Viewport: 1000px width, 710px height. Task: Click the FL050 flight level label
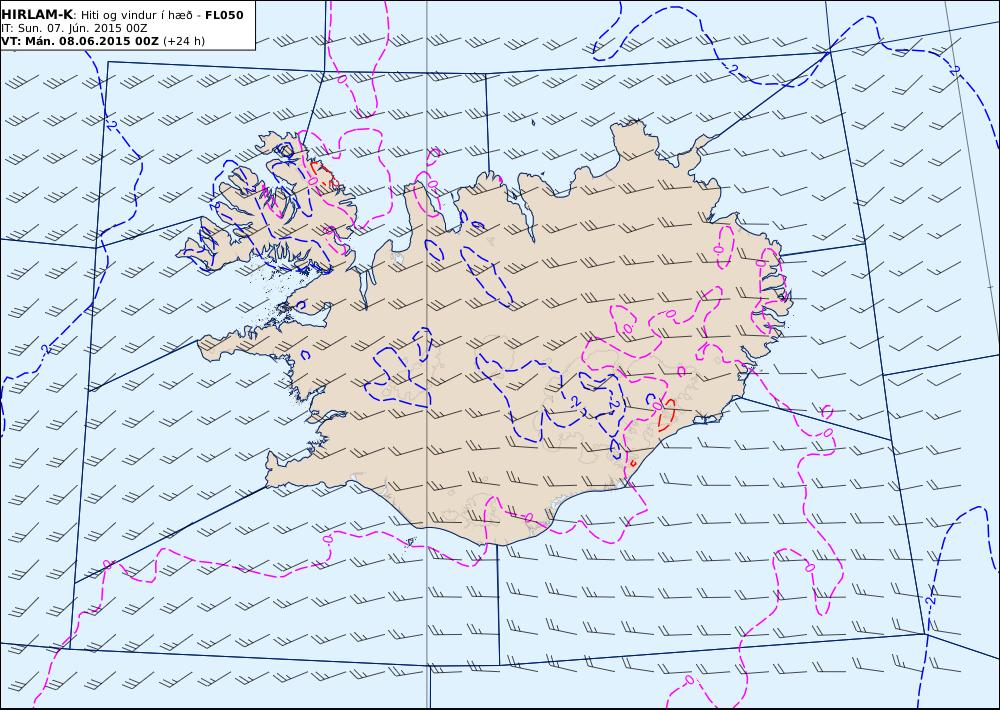pos(224,15)
